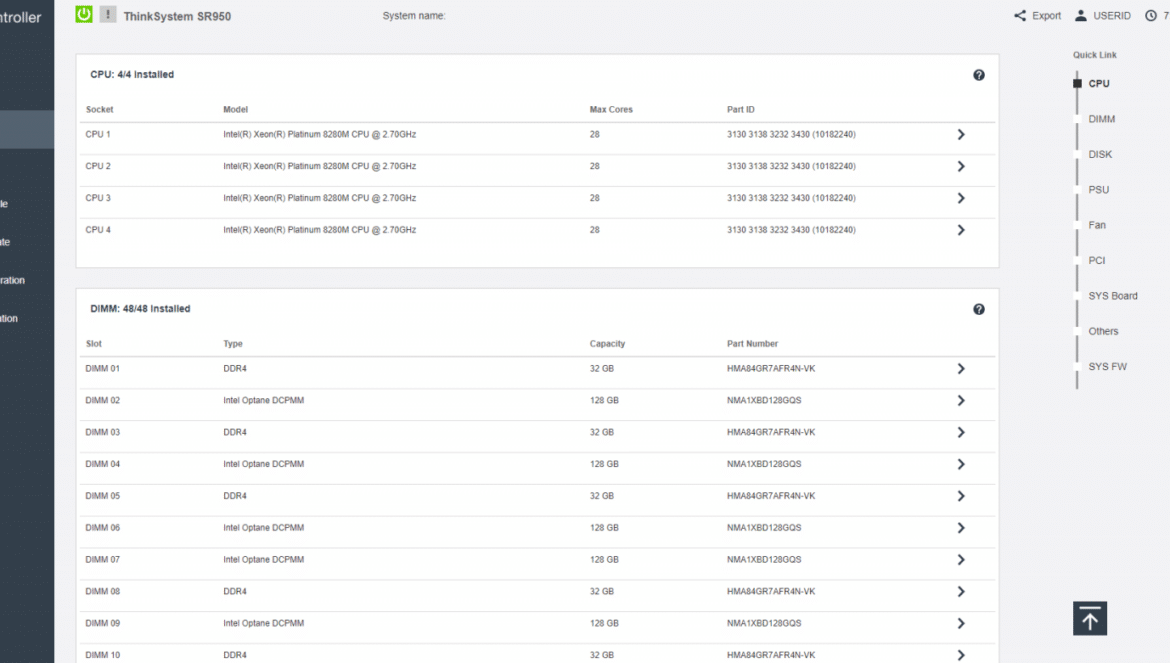Click the CPU 3 model text
This screenshot has width=1170, height=663.
(319, 198)
